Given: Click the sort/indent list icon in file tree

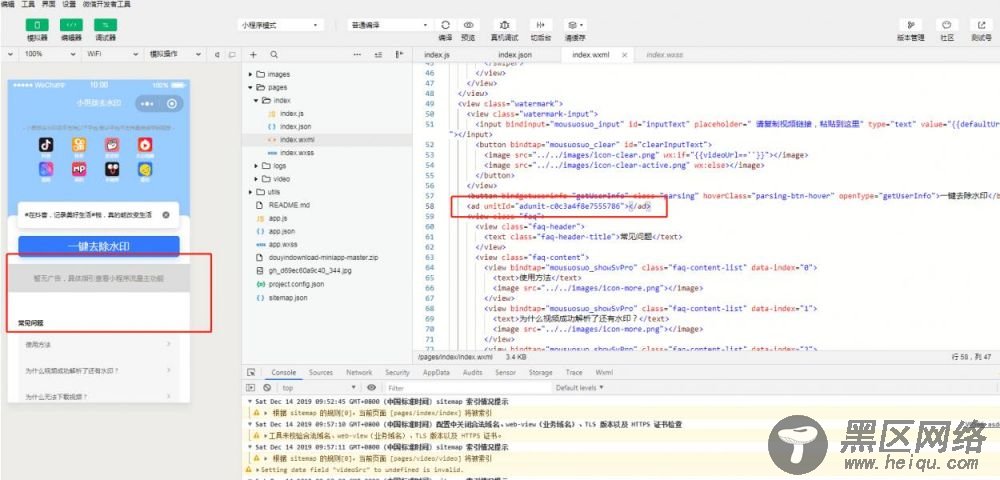Looking at the screenshot, I should (379, 55).
